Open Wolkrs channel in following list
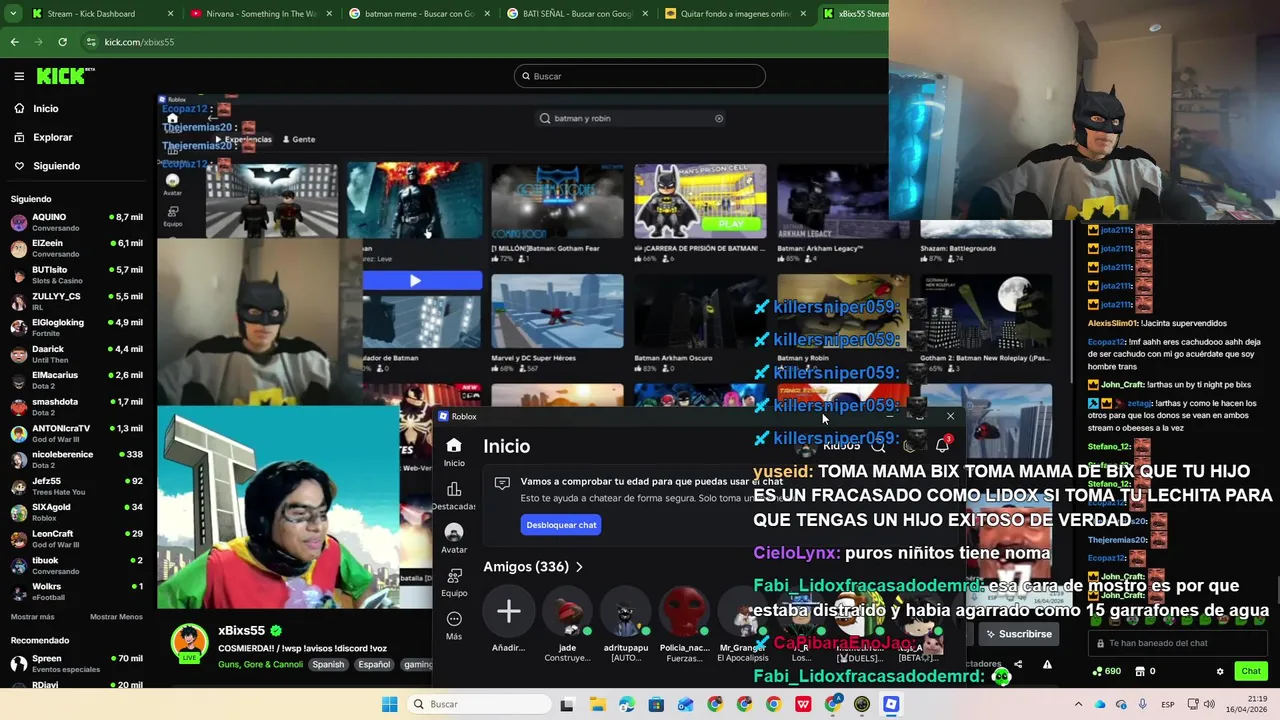The height and width of the screenshot is (720, 1280). [76, 591]
